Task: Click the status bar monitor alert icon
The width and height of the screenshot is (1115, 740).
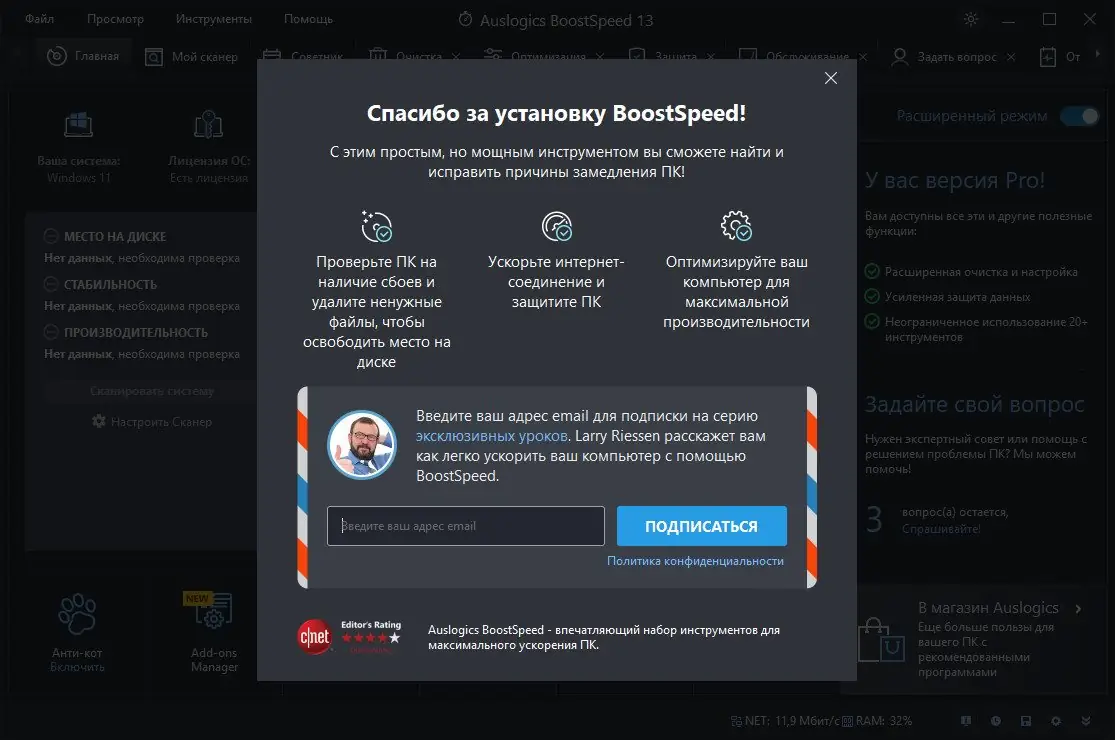Action: point(966,721)
